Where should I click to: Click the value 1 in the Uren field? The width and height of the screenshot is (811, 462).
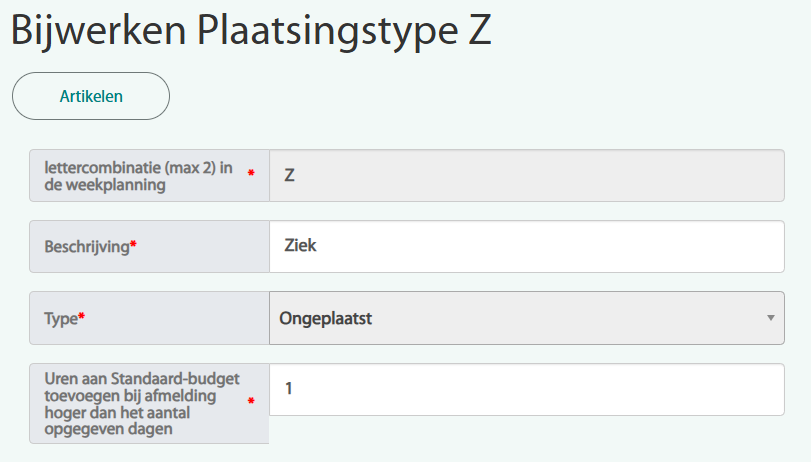coord(289,389)
